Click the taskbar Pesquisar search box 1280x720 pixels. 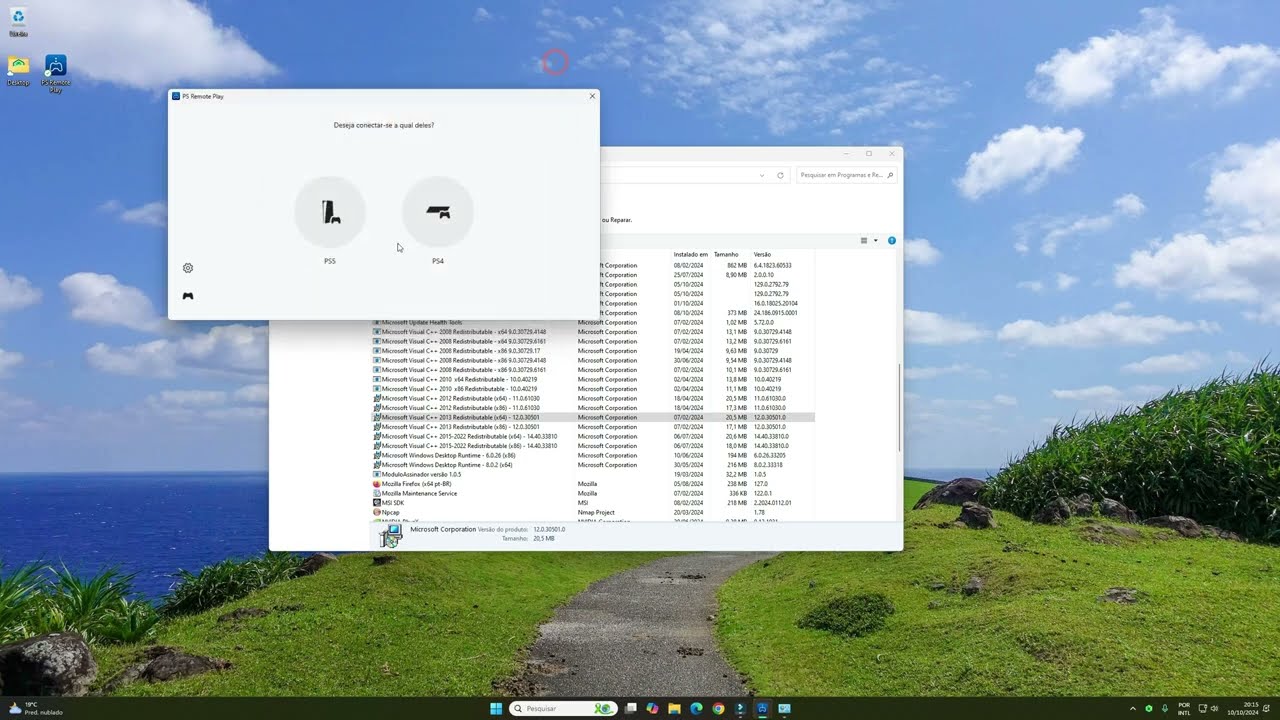coord(561,708)
